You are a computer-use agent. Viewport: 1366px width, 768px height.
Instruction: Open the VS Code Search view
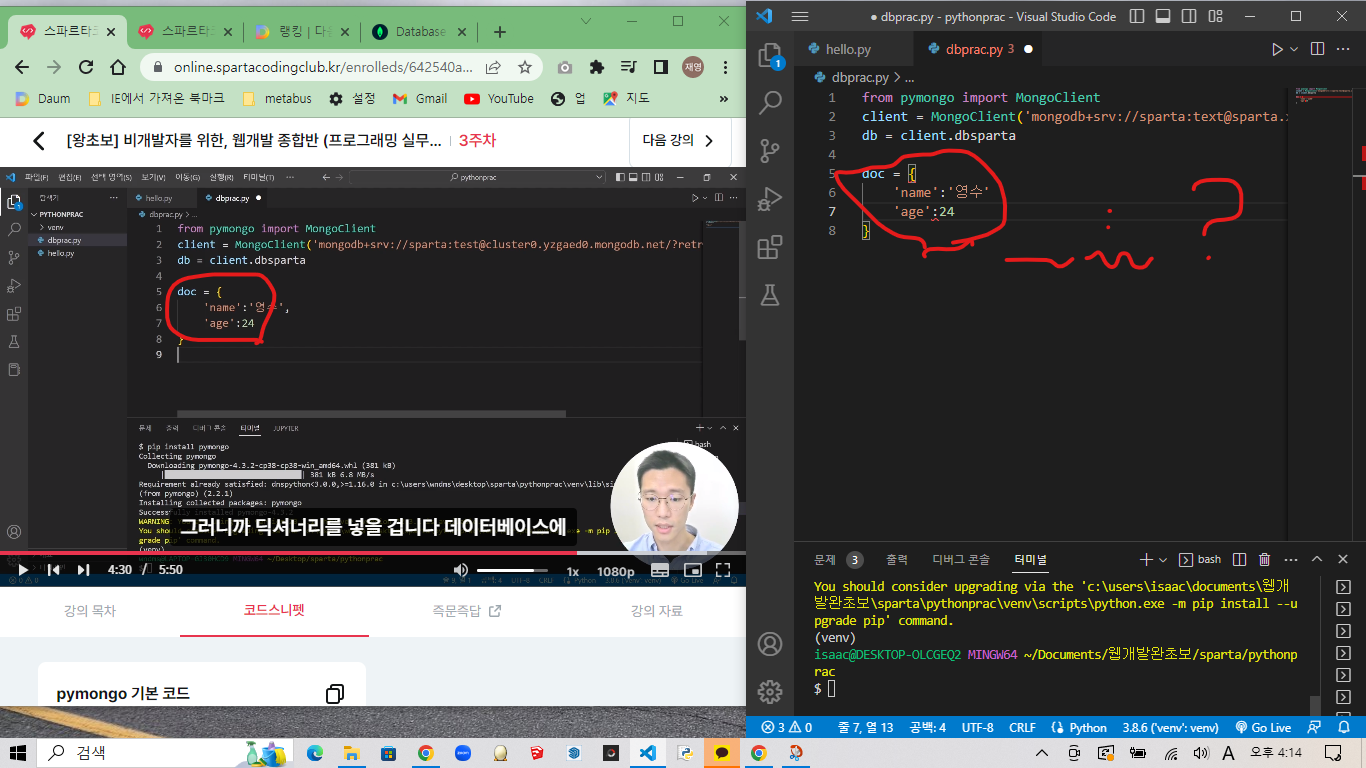[x=770, y=102]
